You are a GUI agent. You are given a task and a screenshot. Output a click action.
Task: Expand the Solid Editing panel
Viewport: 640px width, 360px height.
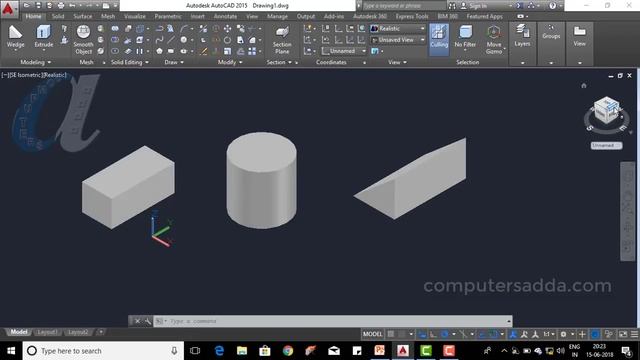coord(130,62)
